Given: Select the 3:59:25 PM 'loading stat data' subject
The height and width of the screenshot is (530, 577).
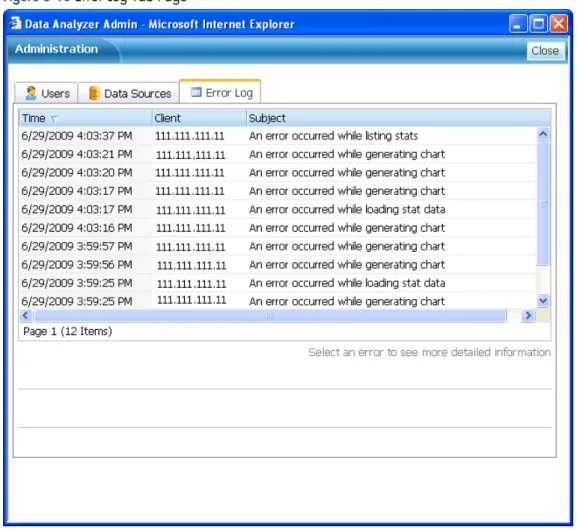Looking at the screenshot, I should coord(347,283).
